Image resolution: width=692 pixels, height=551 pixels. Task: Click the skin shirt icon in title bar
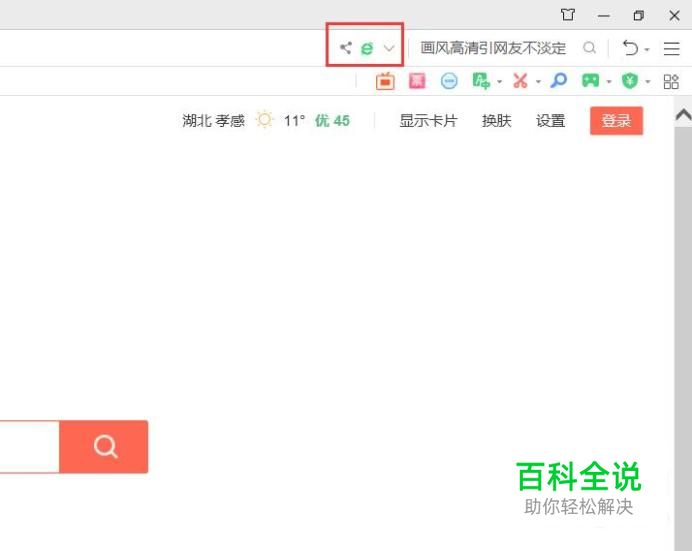click(x=568, y=15)
